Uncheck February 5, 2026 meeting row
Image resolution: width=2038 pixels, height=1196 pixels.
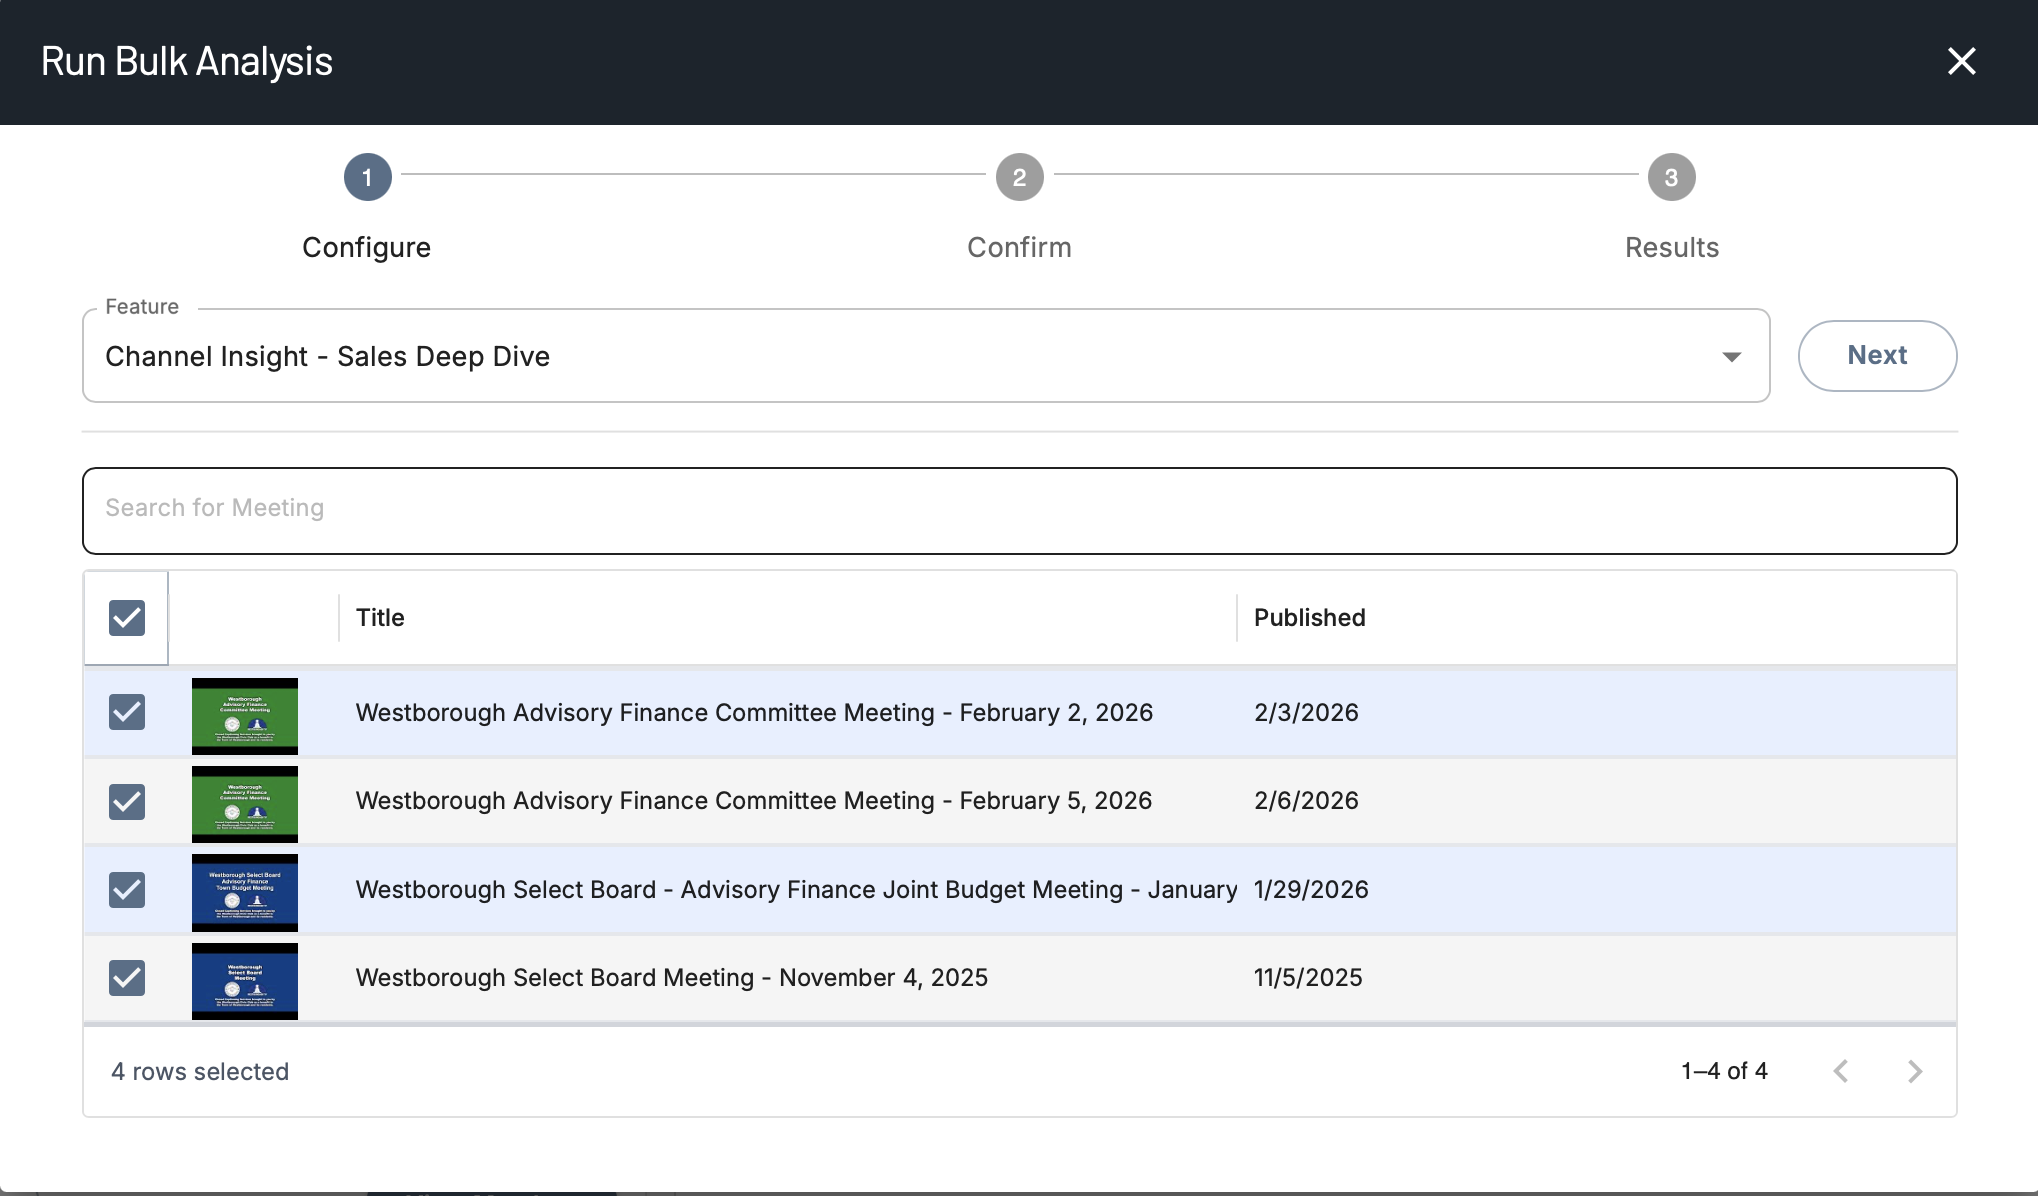coord(127,801)
